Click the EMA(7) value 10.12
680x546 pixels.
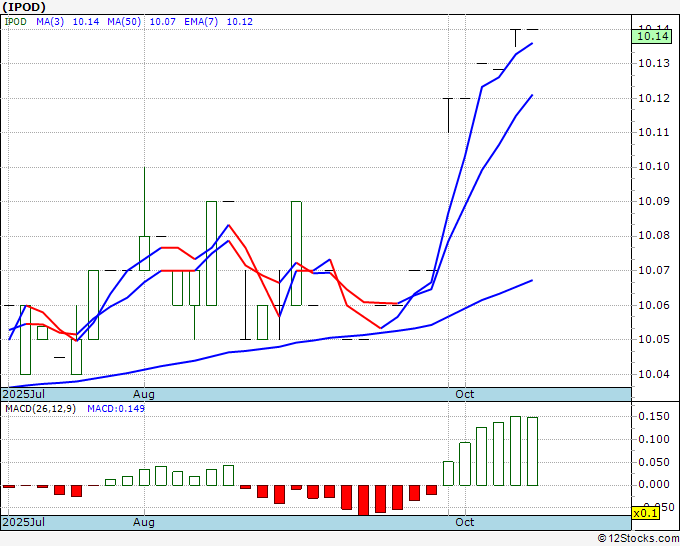(x=239, y=22)
